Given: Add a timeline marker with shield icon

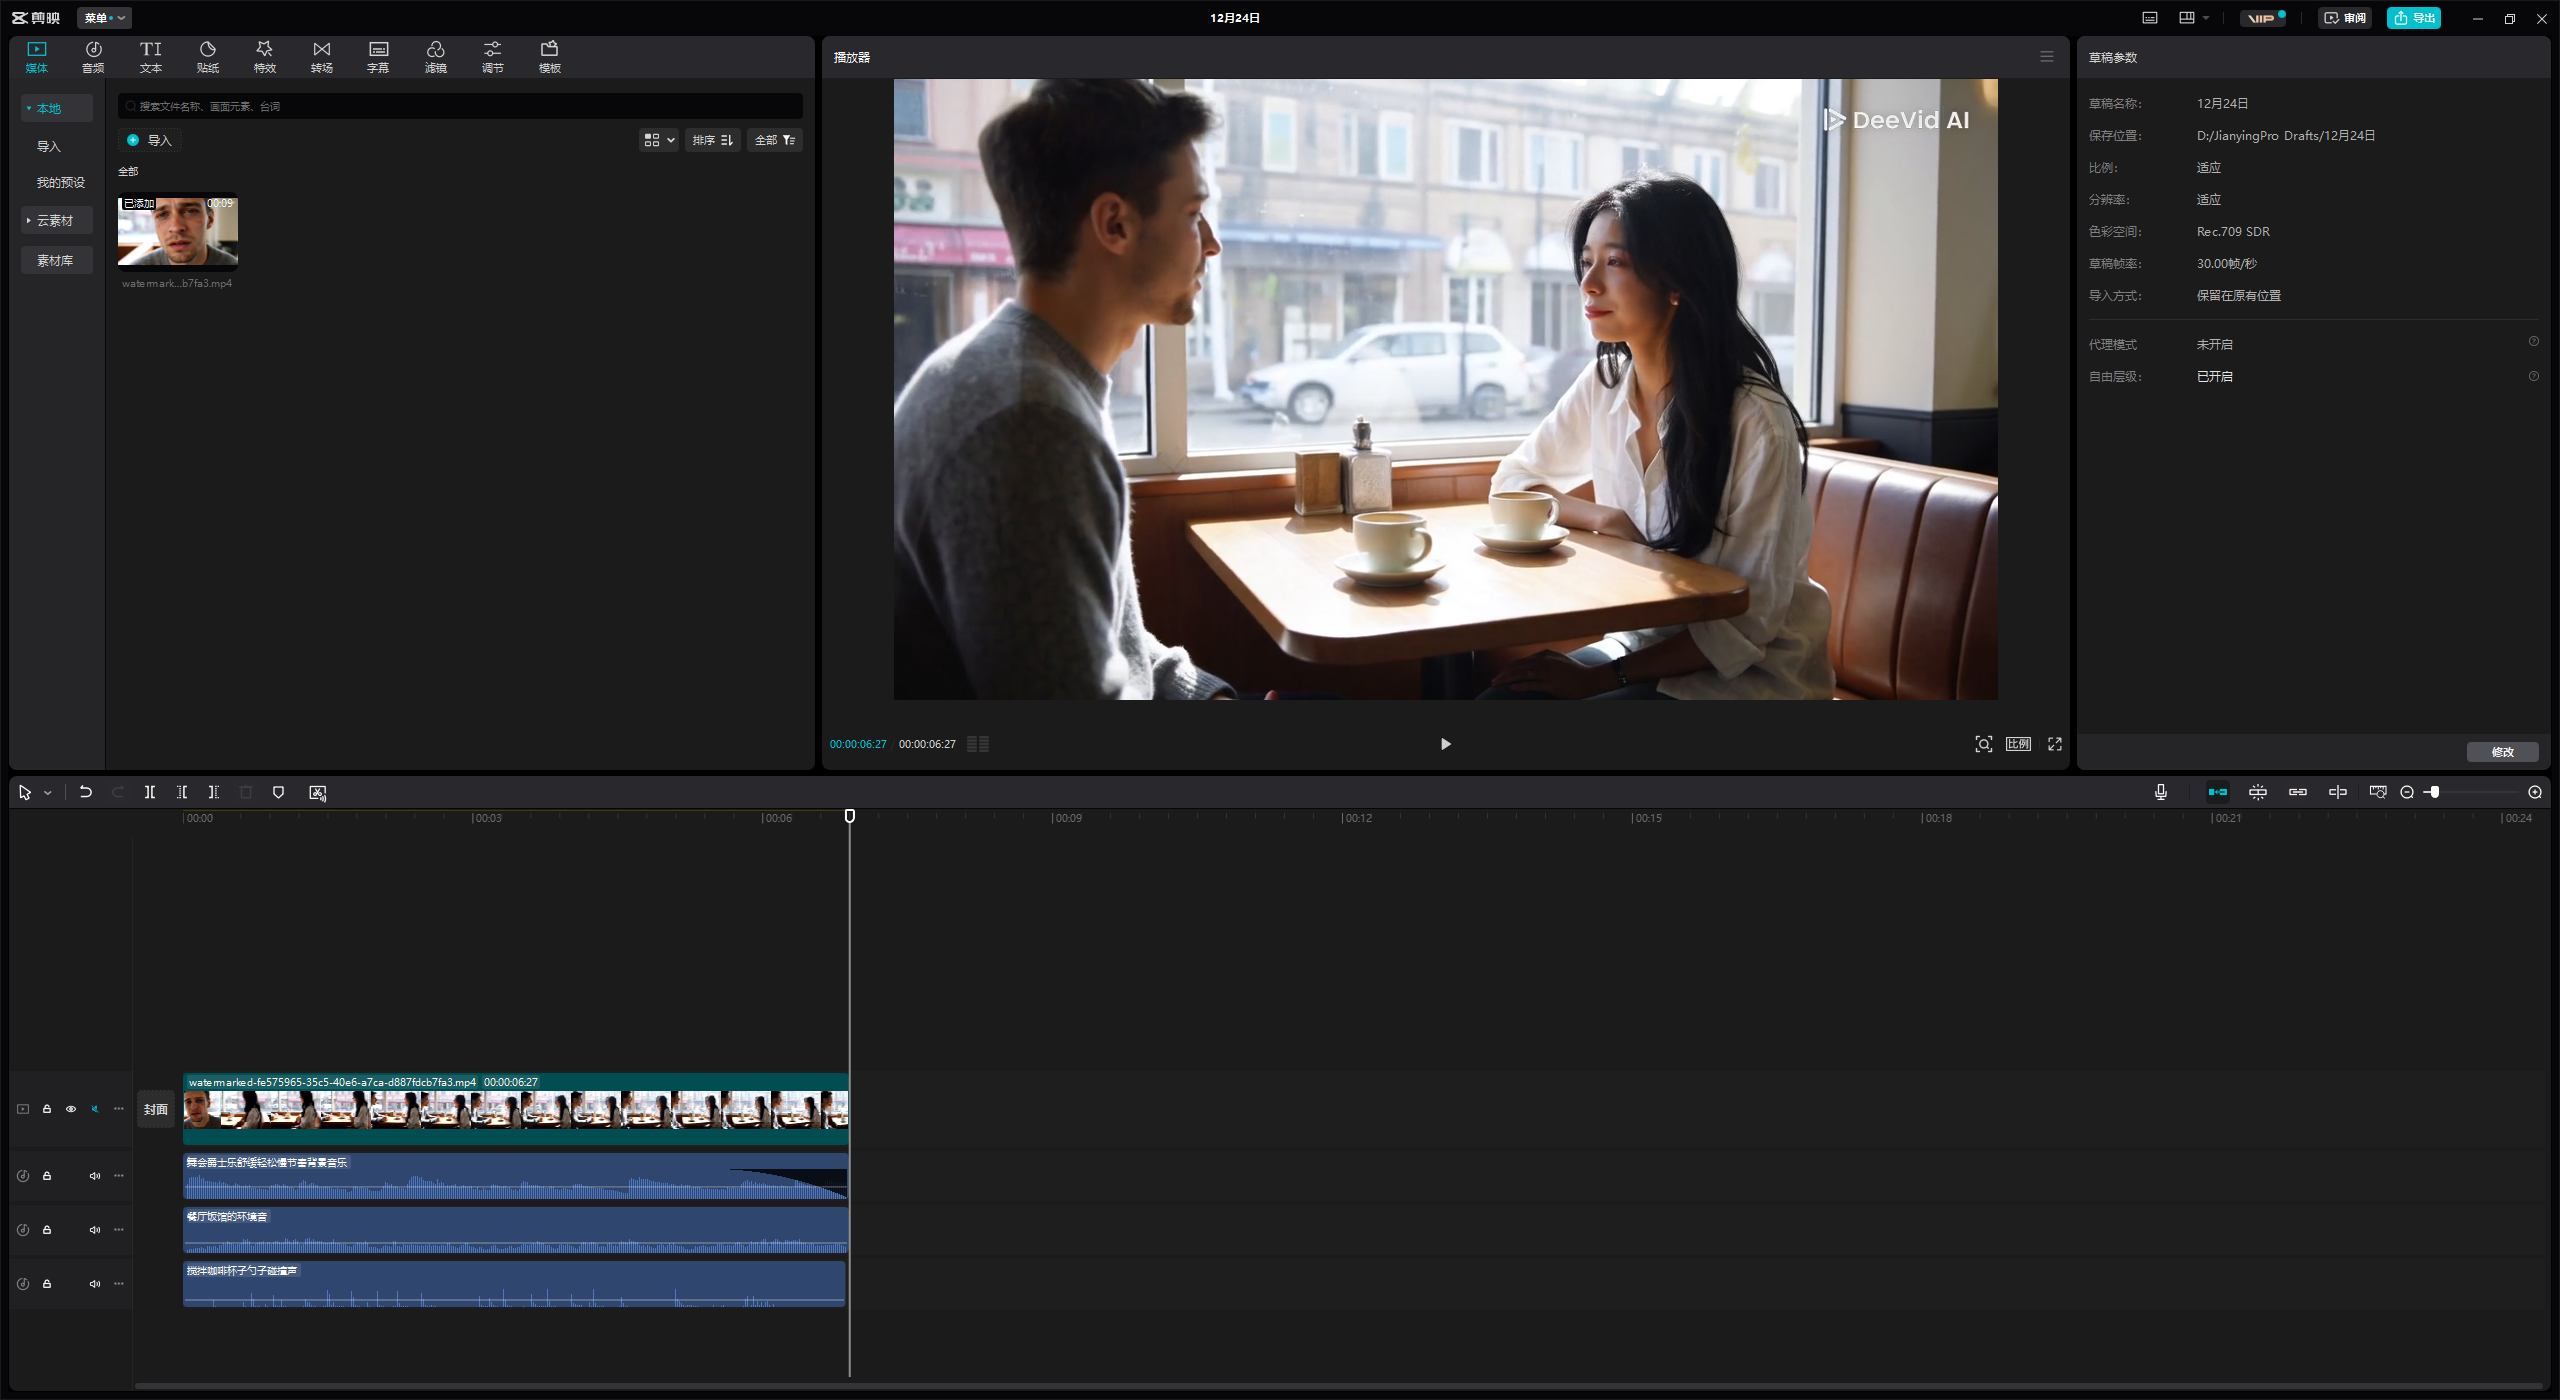Looking at the screenshot, I should 278,792.
